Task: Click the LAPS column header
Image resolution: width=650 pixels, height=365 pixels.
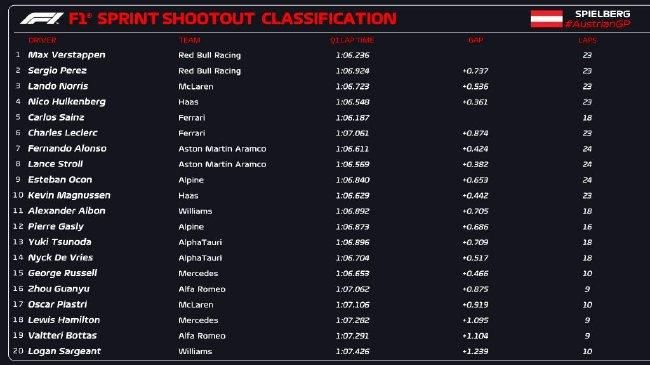Action: point(587,40)
